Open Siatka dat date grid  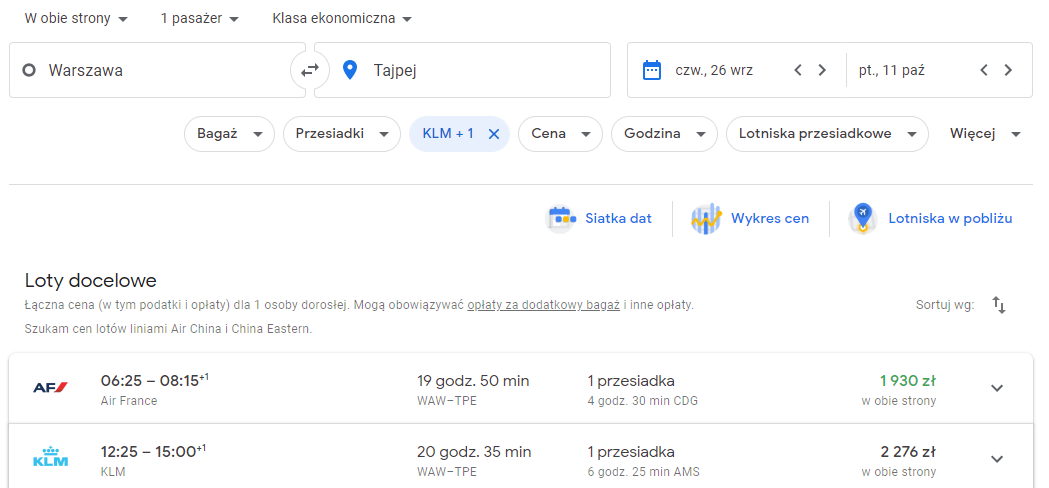[599, 218]
